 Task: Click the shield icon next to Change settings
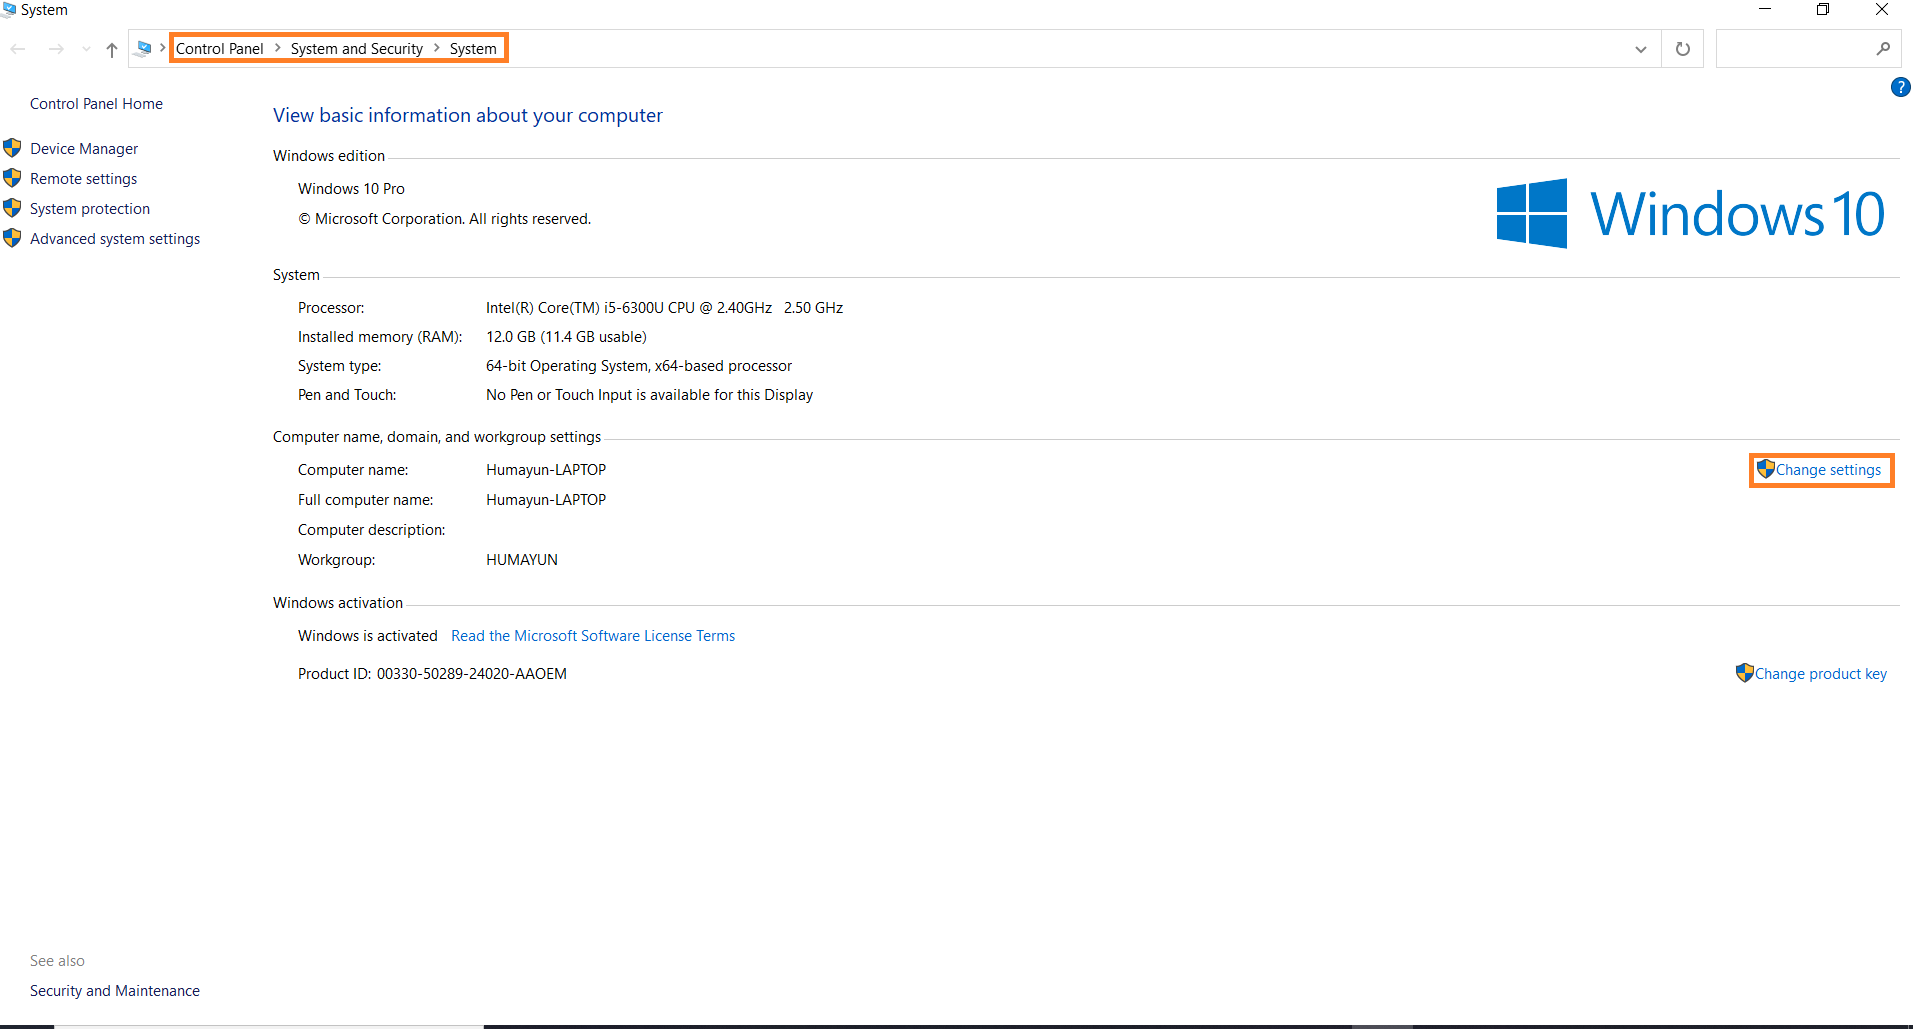point(1766,469)
